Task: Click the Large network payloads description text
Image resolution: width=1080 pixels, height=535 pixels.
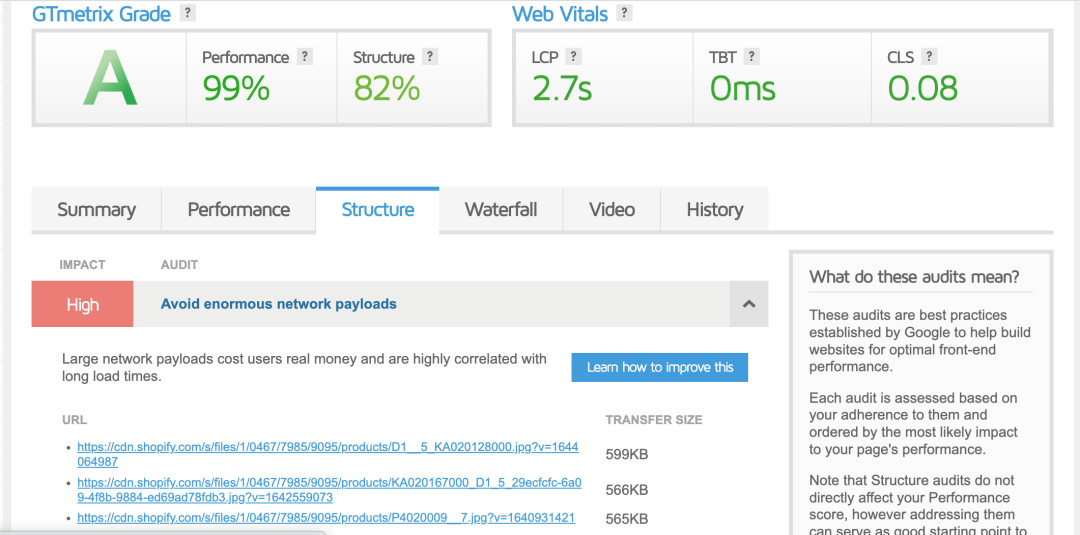Action: (x=304, y=368)
